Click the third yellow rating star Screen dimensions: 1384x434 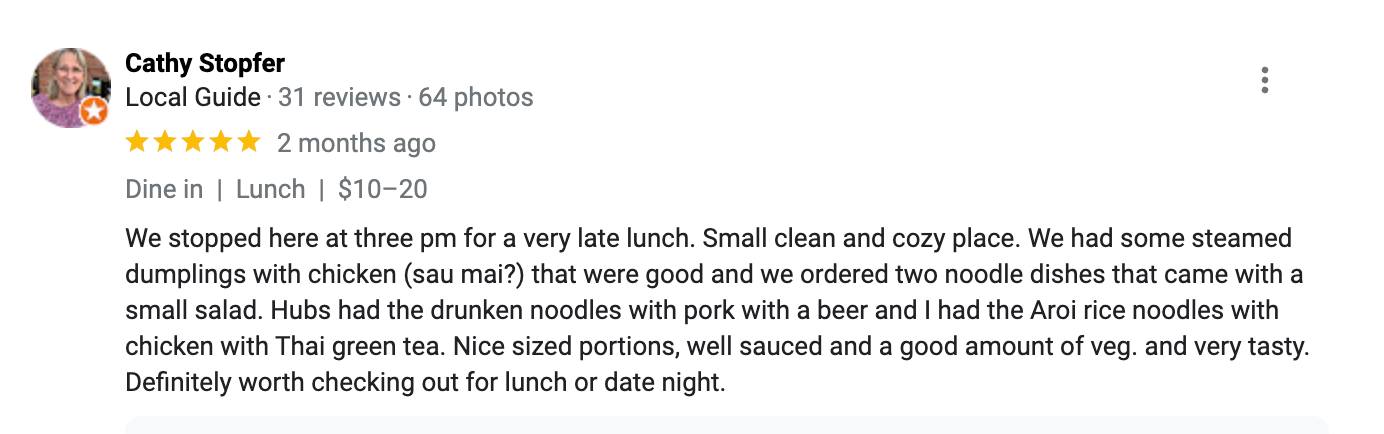193,142
